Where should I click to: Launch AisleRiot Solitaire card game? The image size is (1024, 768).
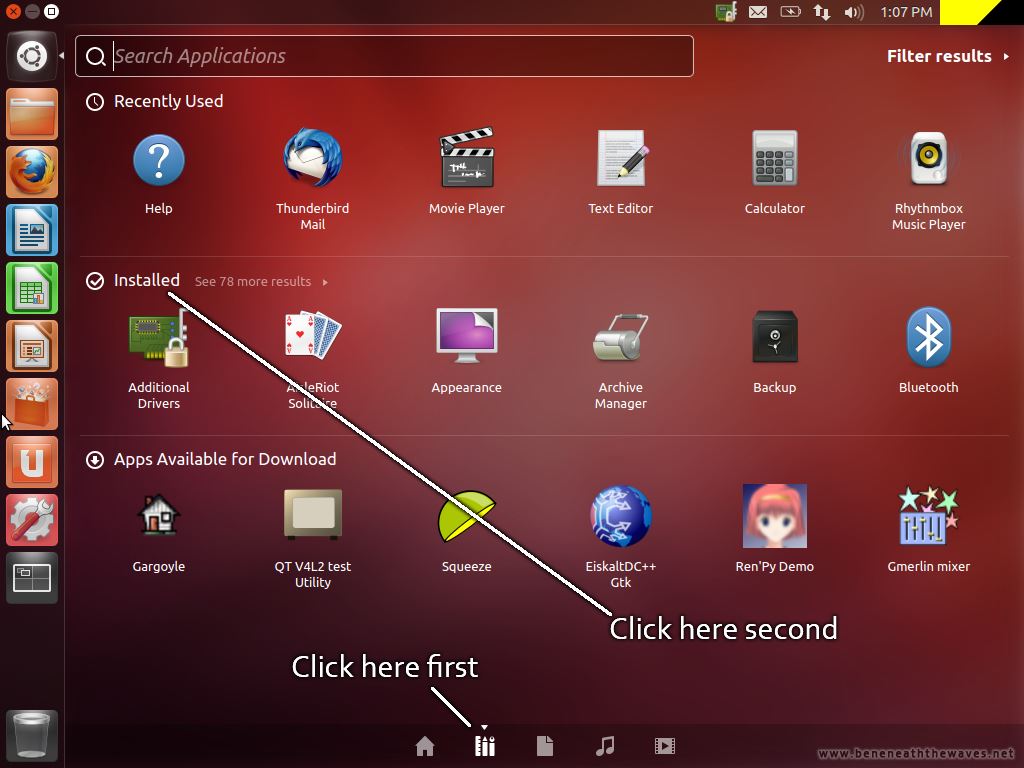point(312,335)
